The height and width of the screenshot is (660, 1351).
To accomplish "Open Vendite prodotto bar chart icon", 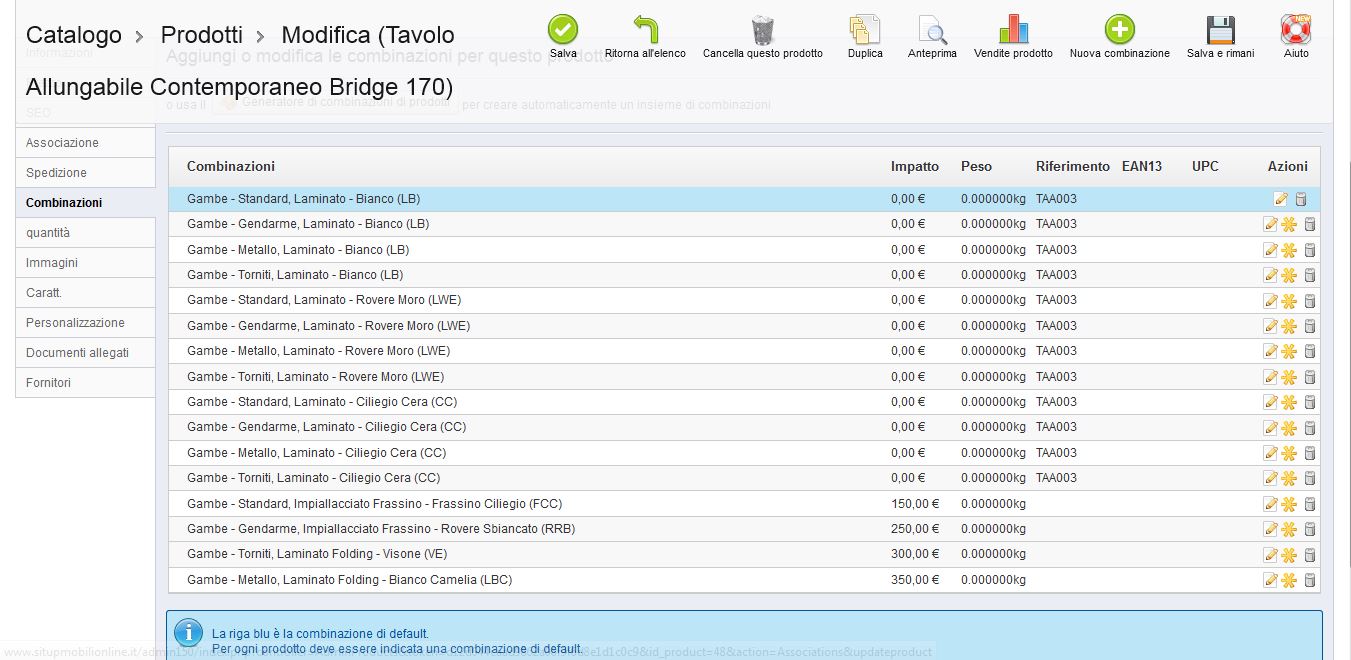I will tap(1013, 29).
